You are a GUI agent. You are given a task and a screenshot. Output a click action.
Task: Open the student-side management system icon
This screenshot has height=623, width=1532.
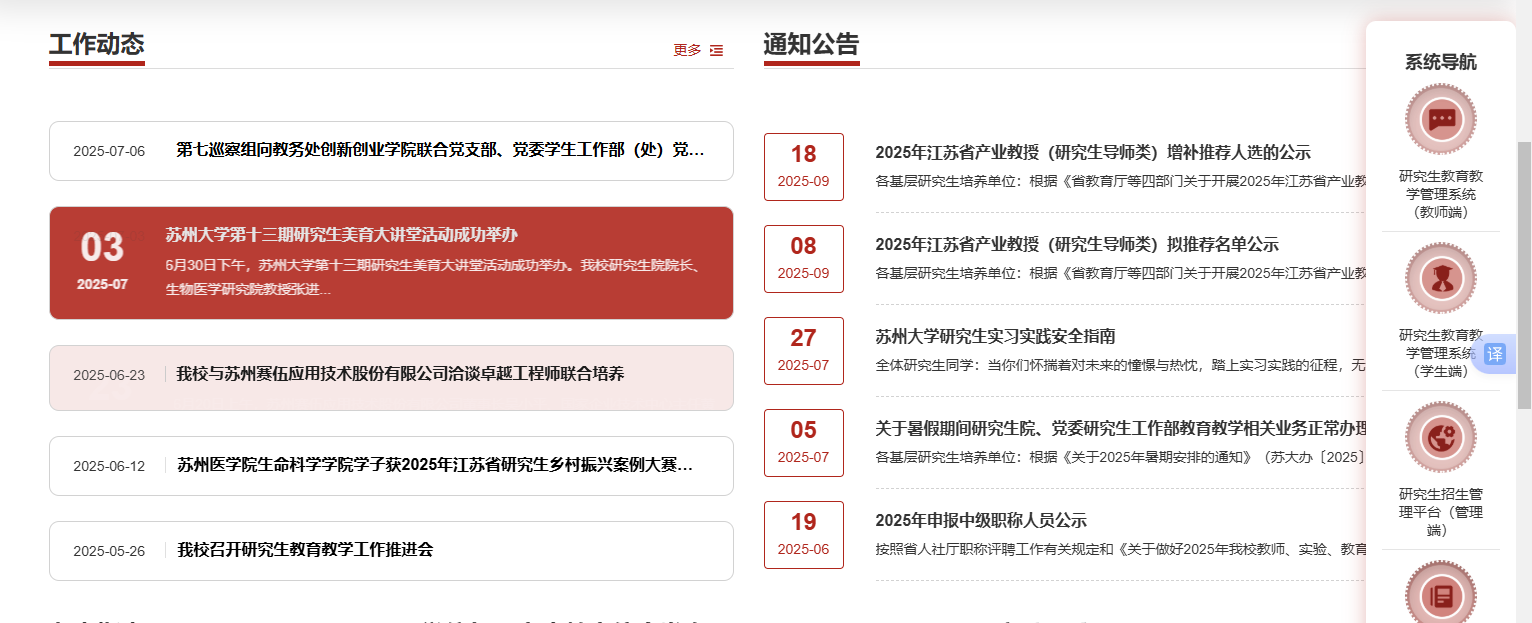coord(1440,279)
